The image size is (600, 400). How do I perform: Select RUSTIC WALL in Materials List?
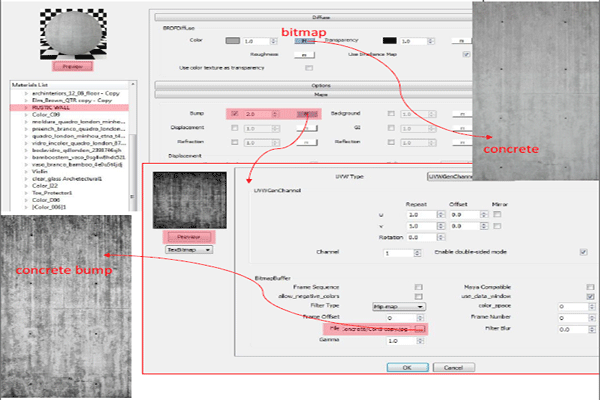[51, 108]
